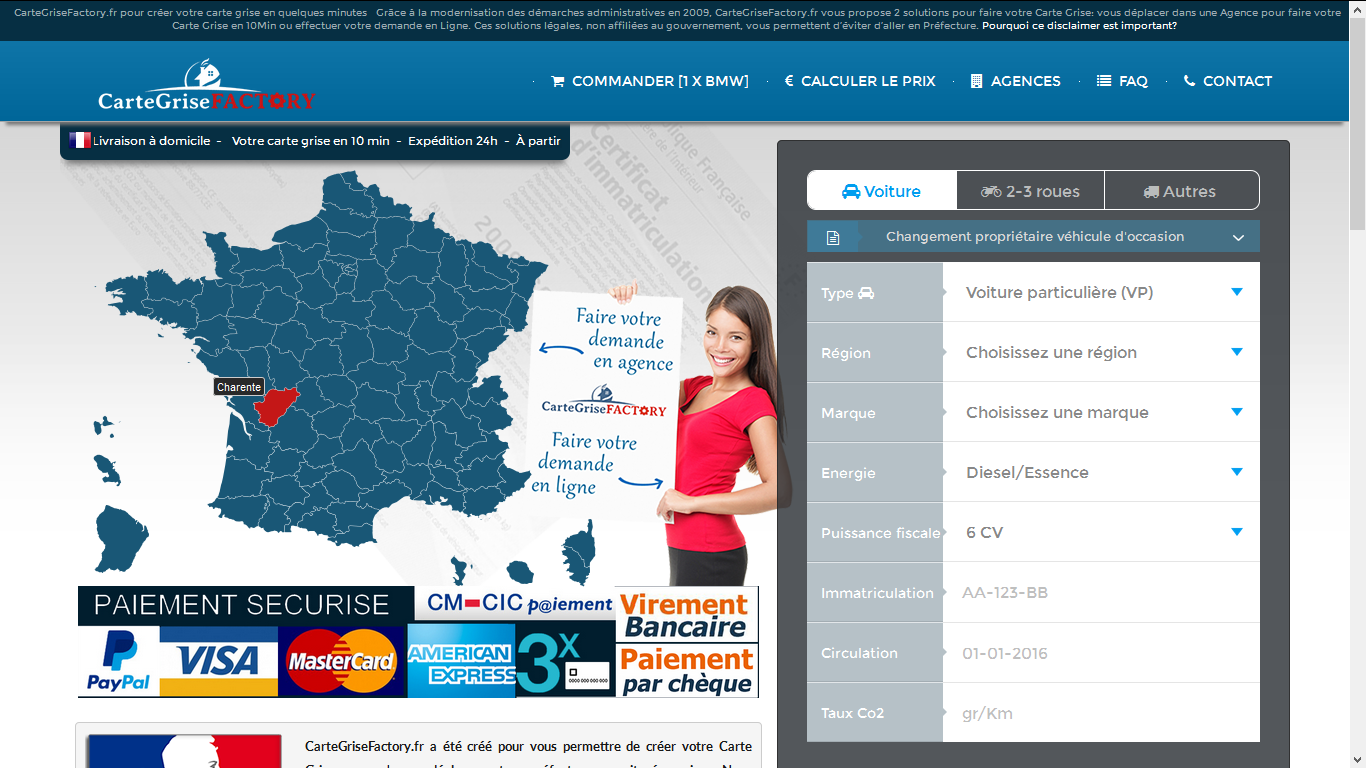The image size is (1366, 768).
Task: Click the car icon in the Voiture tab
Action: pos(851,191)
